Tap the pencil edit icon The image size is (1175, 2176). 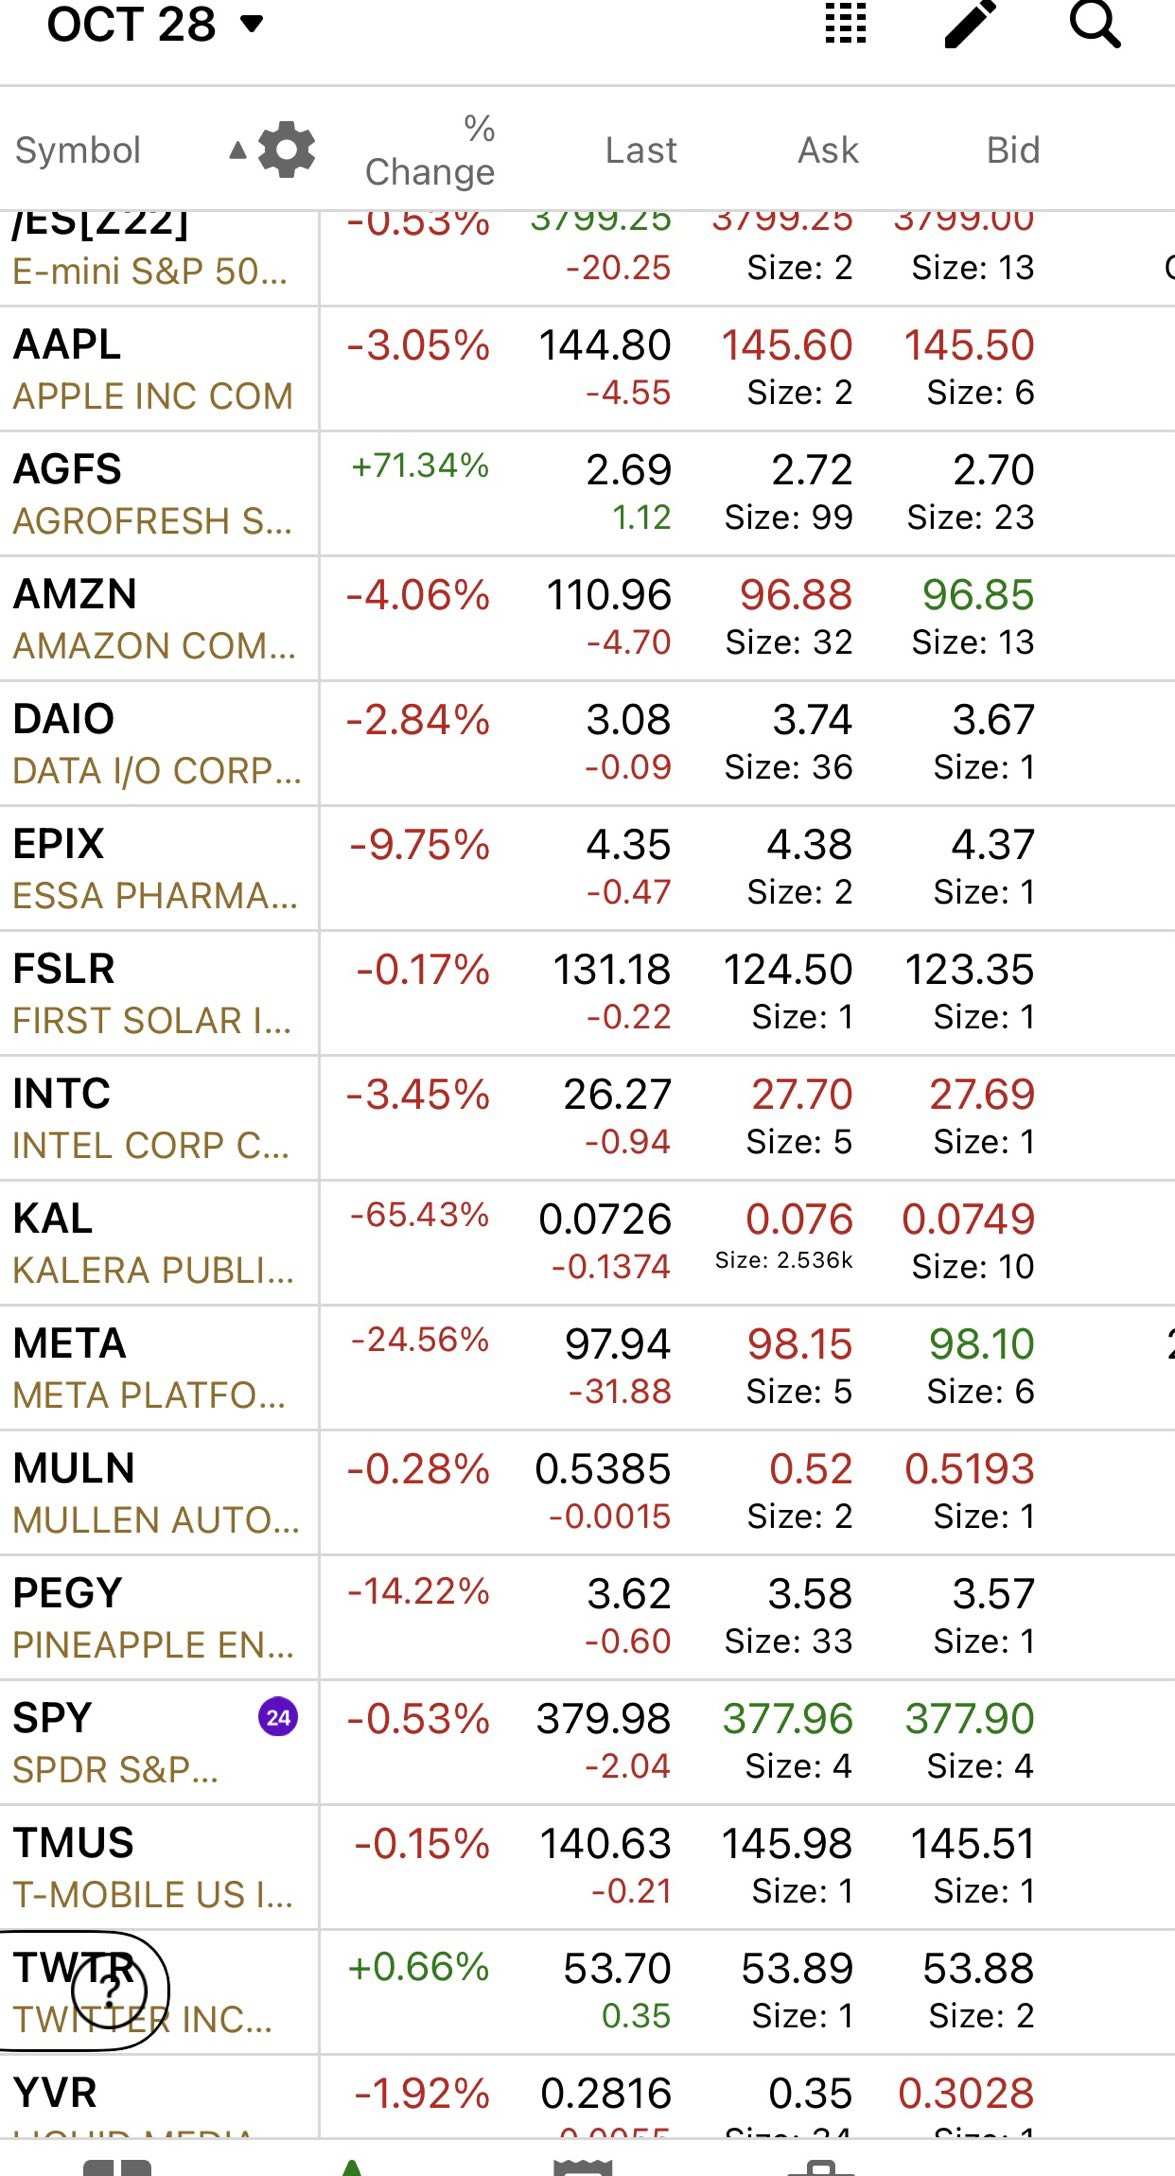(x=970, y=24)
